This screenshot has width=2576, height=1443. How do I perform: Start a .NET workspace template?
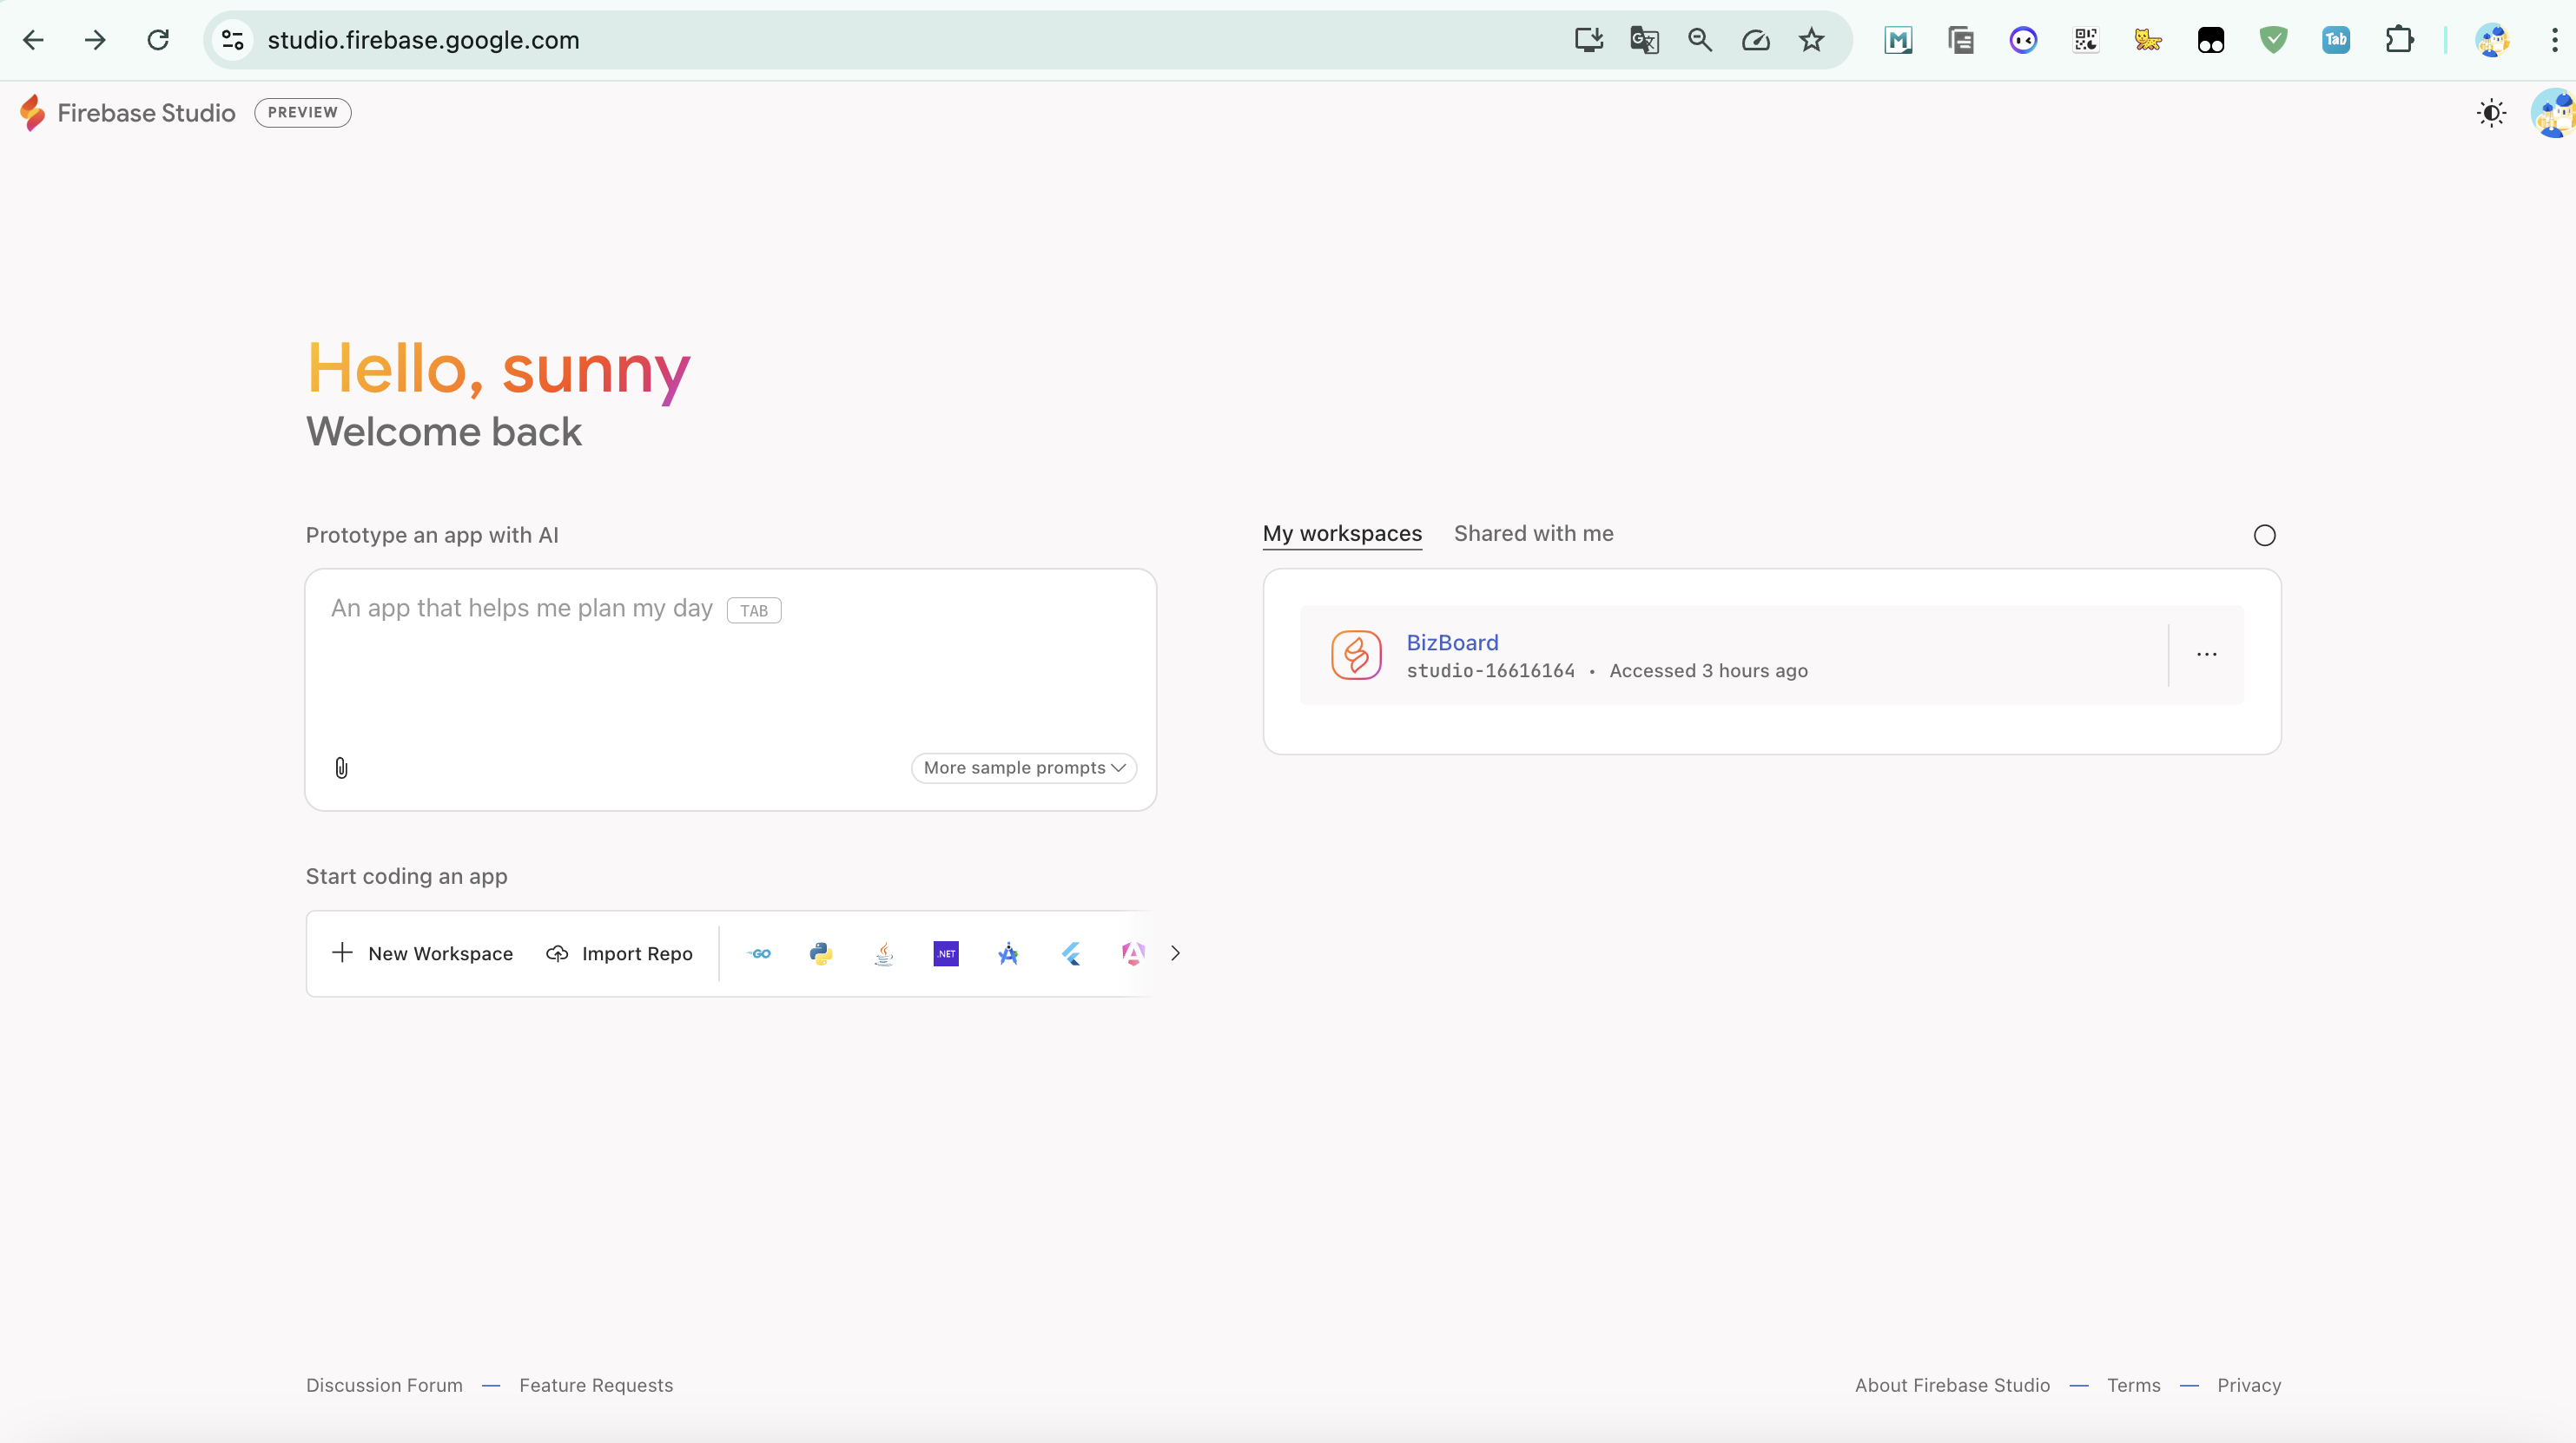946,954
